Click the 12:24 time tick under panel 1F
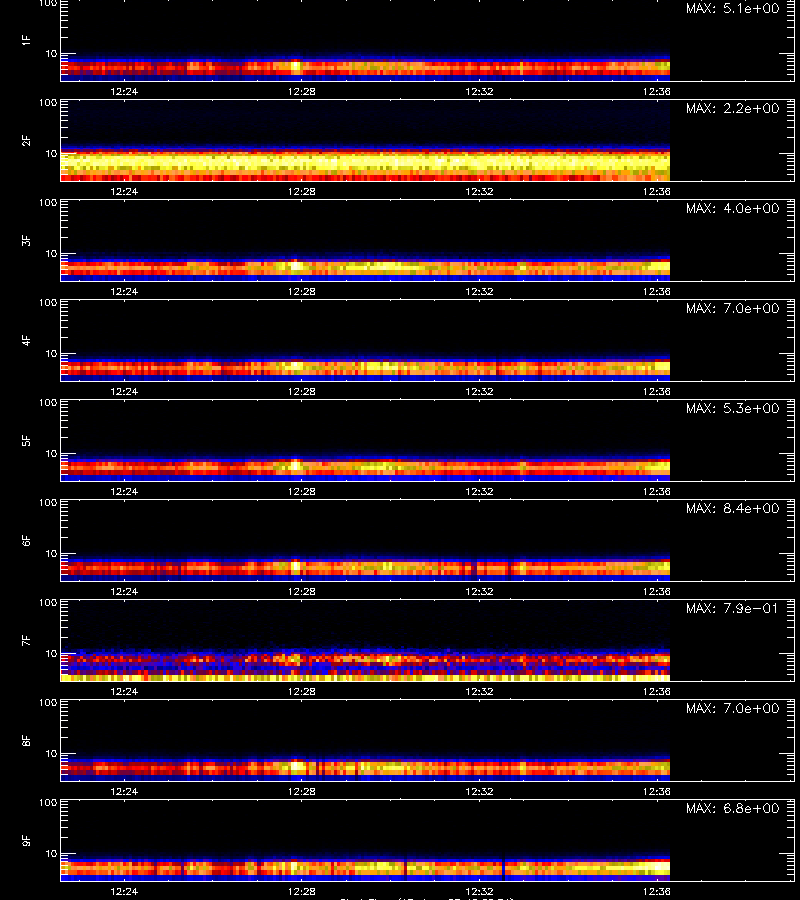 tap(124, 91)
